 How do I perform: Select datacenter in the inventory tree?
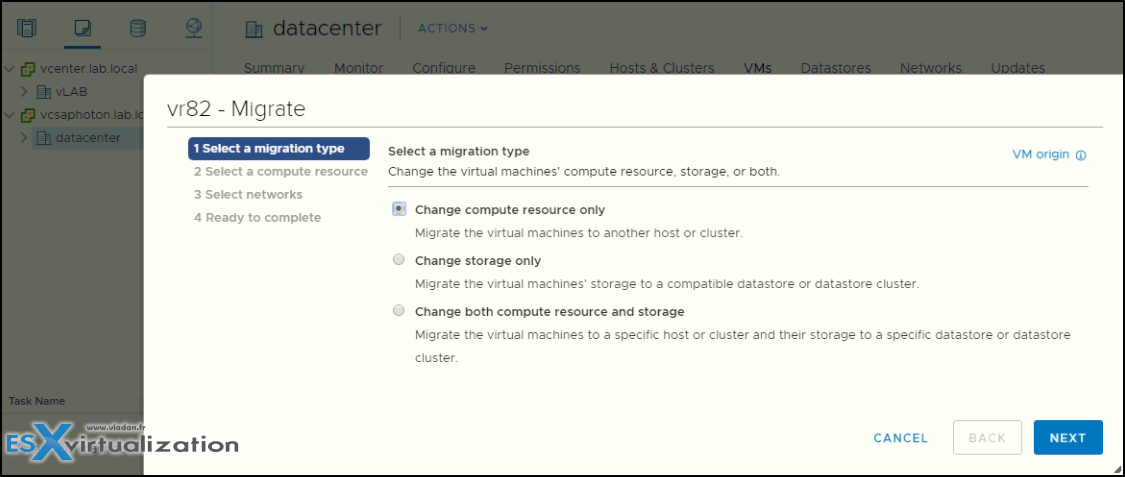(88, 138)
